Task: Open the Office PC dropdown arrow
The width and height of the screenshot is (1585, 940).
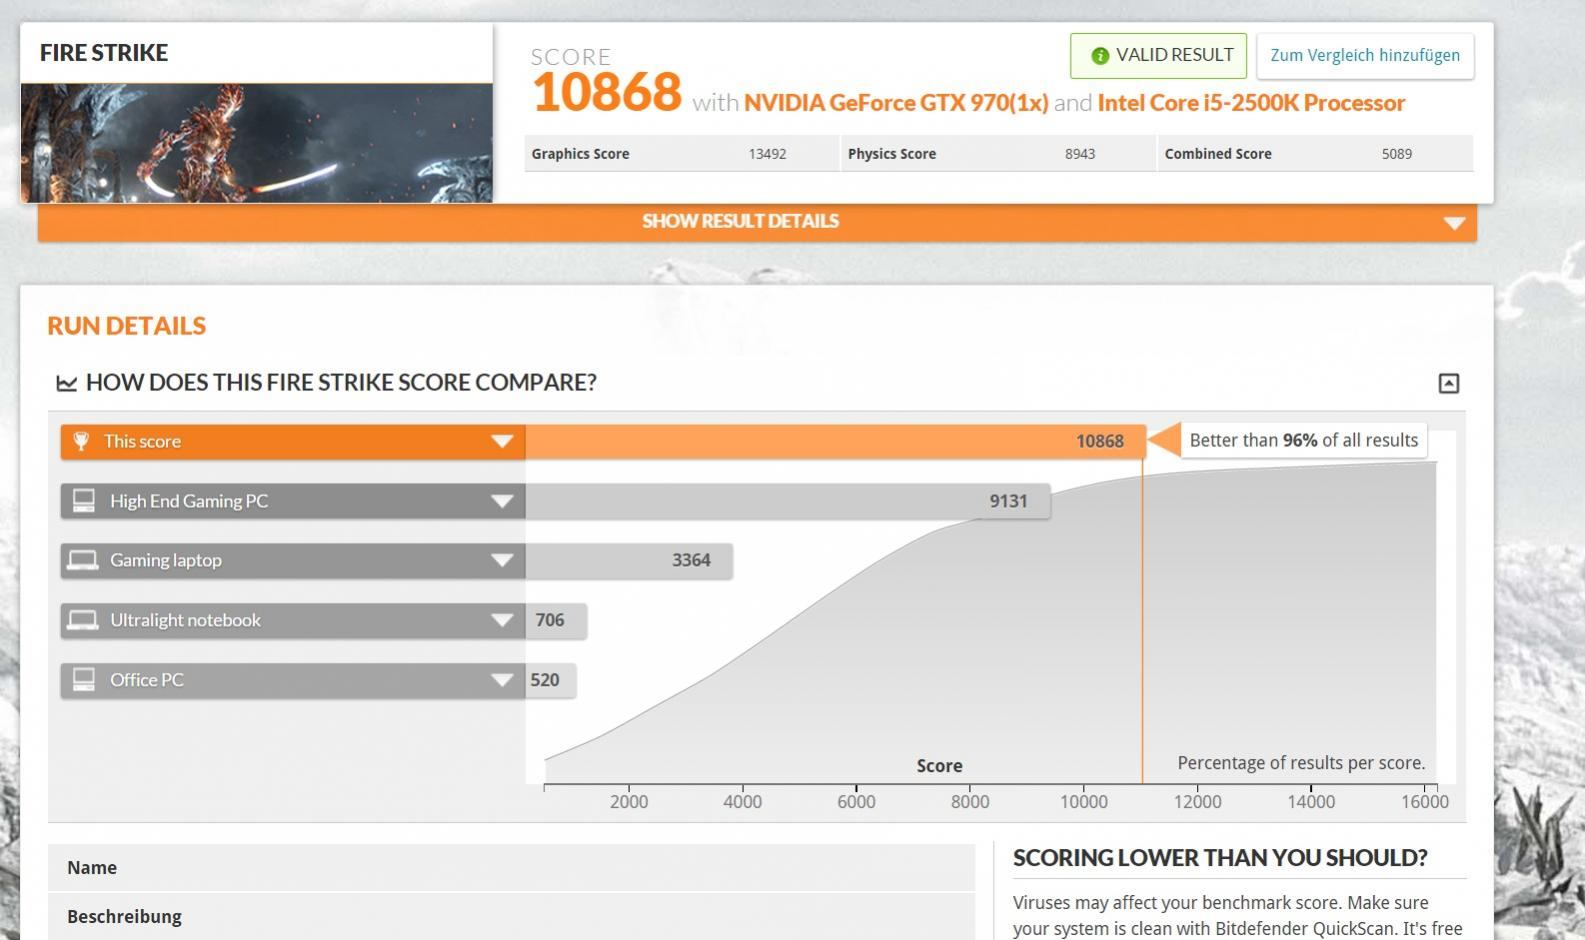Action: (x=502, y=680)
